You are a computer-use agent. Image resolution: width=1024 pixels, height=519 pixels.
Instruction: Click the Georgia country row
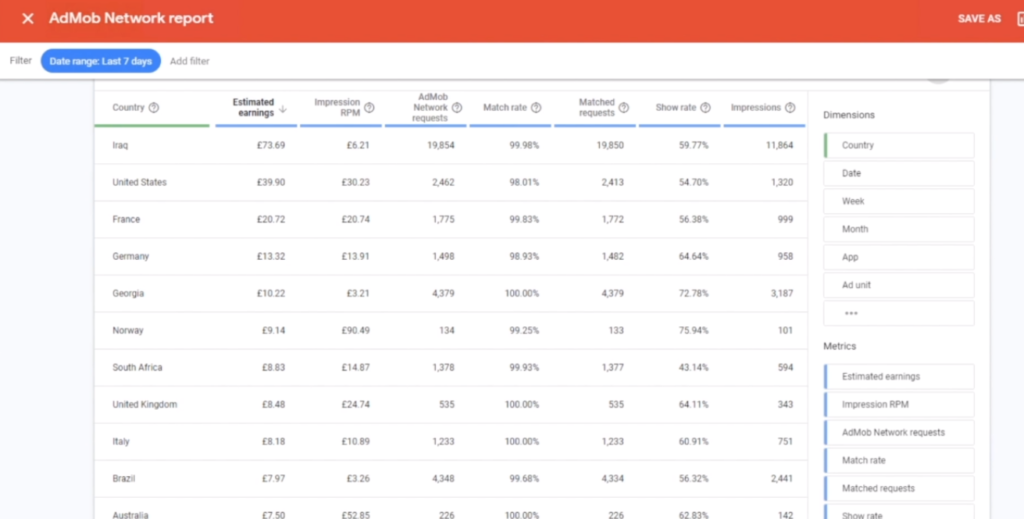coord(451,294)
